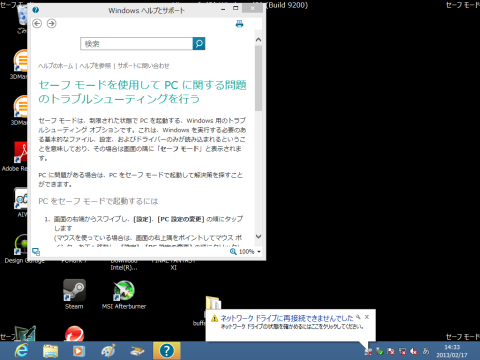Screen dimensions: 480x360
Task: Dismiss the network drive notification balloon
Action: pyautogui.click(x=367, y=317)
